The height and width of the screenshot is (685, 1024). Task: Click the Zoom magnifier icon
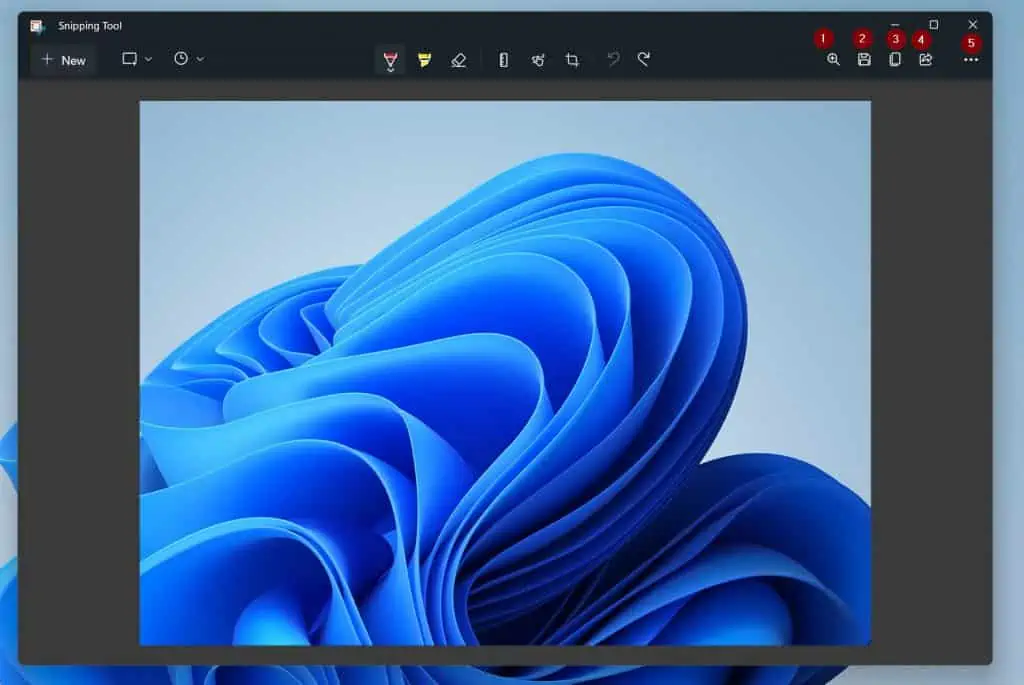click(x=833, y=60)
